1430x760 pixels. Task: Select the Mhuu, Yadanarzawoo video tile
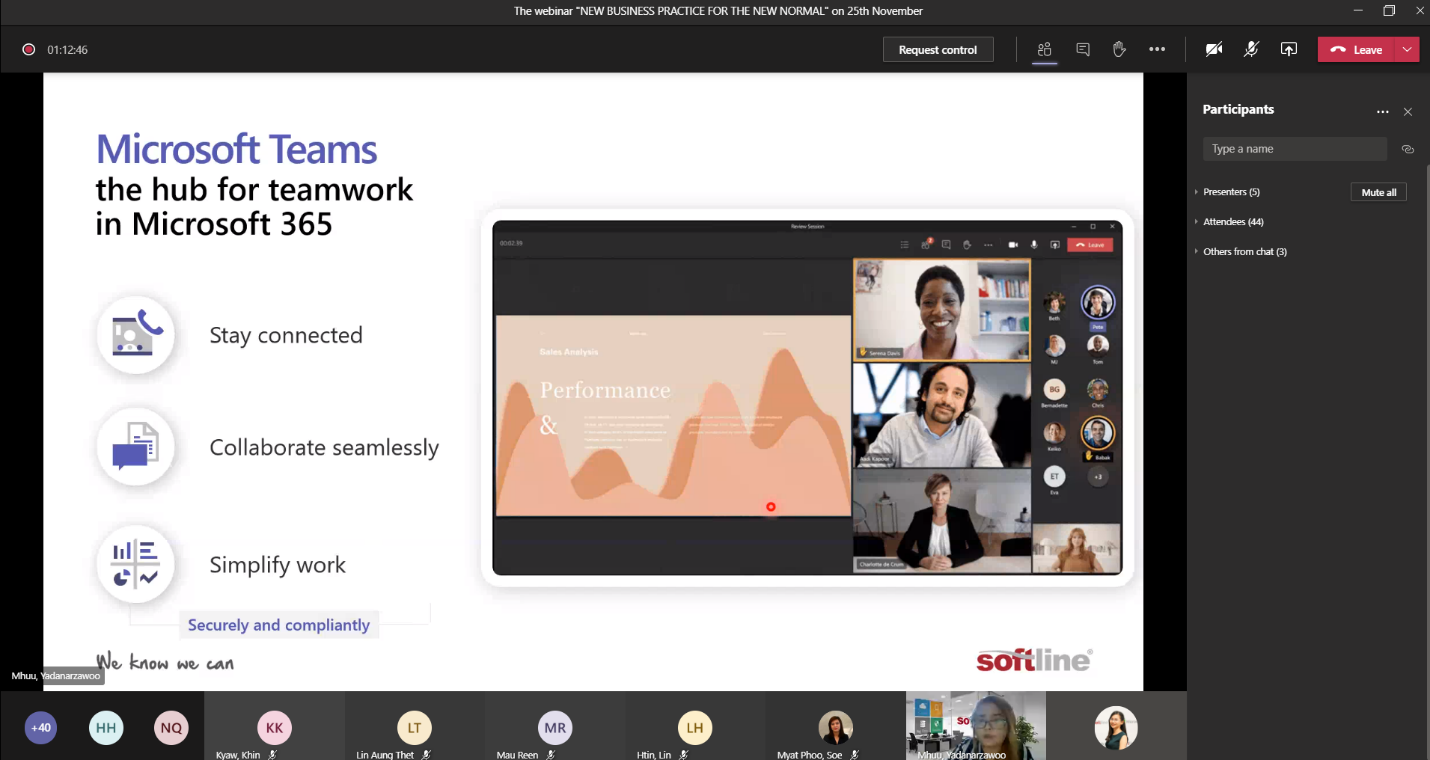(976, 726)
